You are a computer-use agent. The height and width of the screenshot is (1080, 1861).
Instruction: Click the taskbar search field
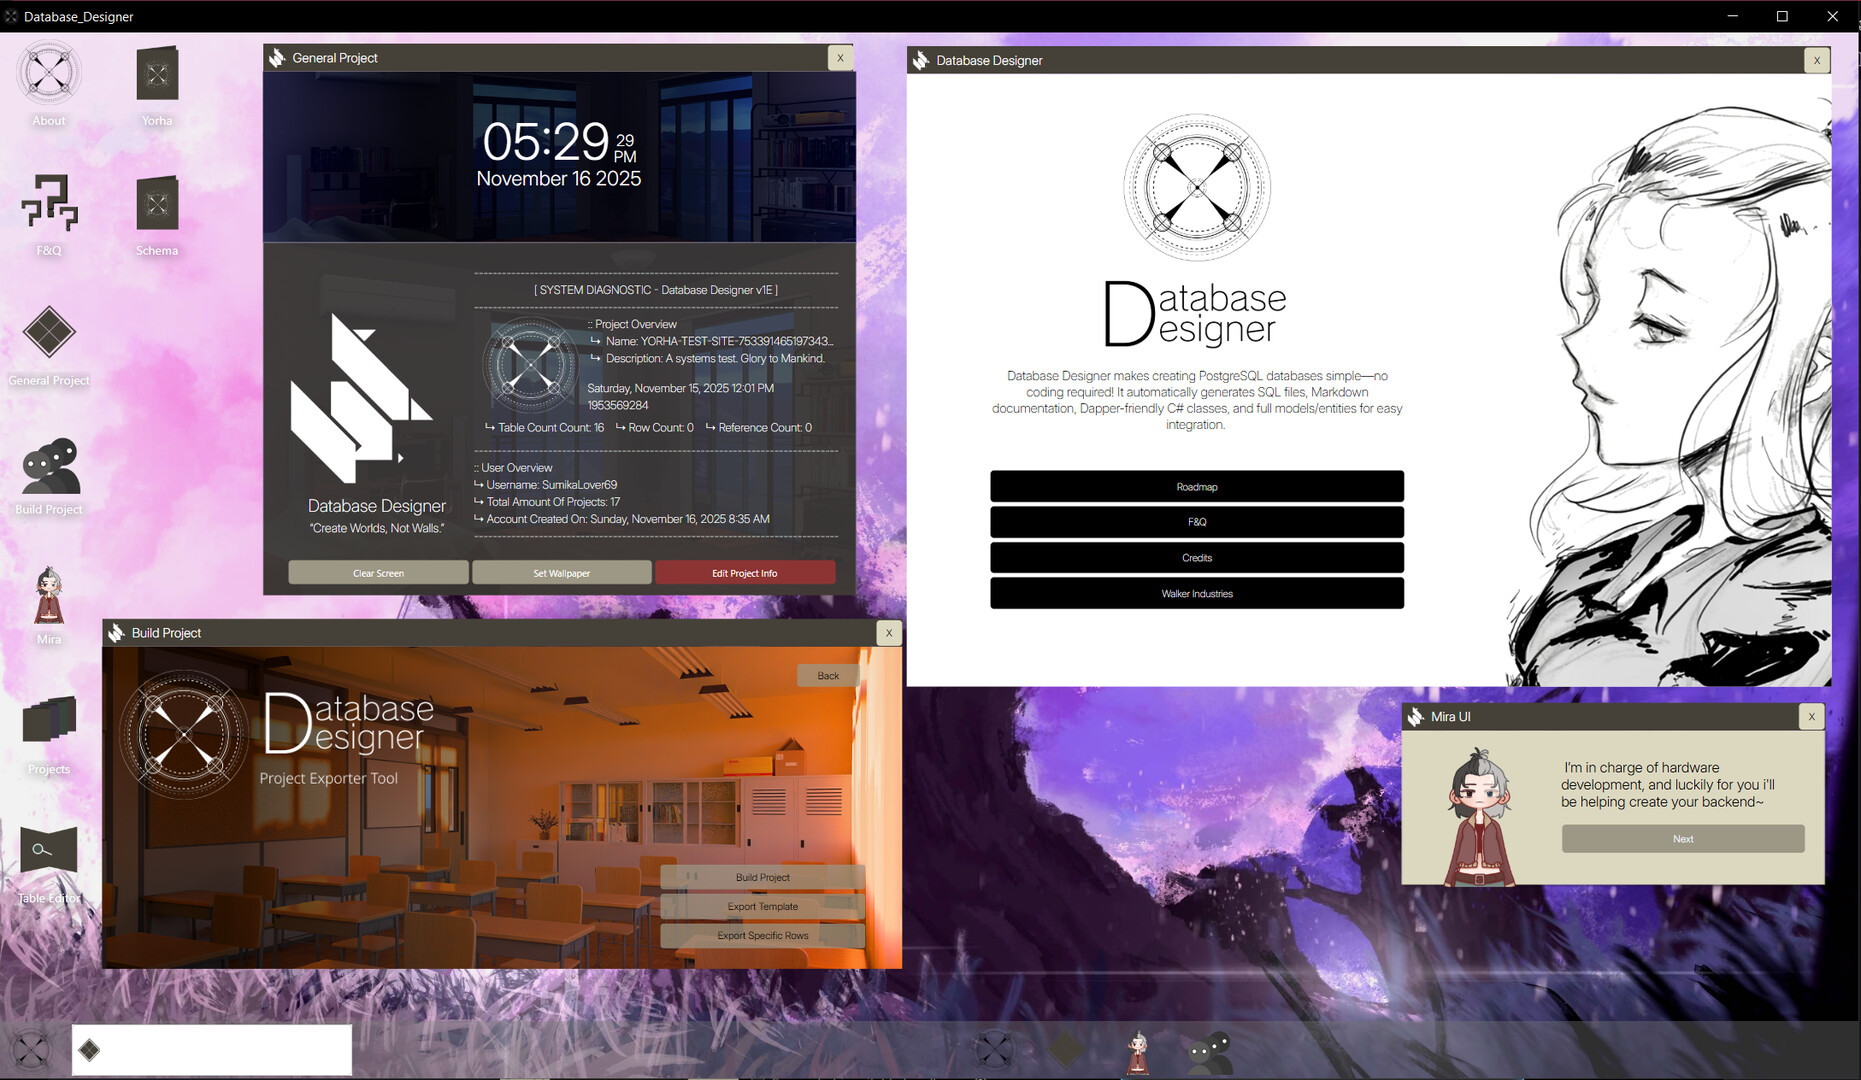[x=210, y=1049]
